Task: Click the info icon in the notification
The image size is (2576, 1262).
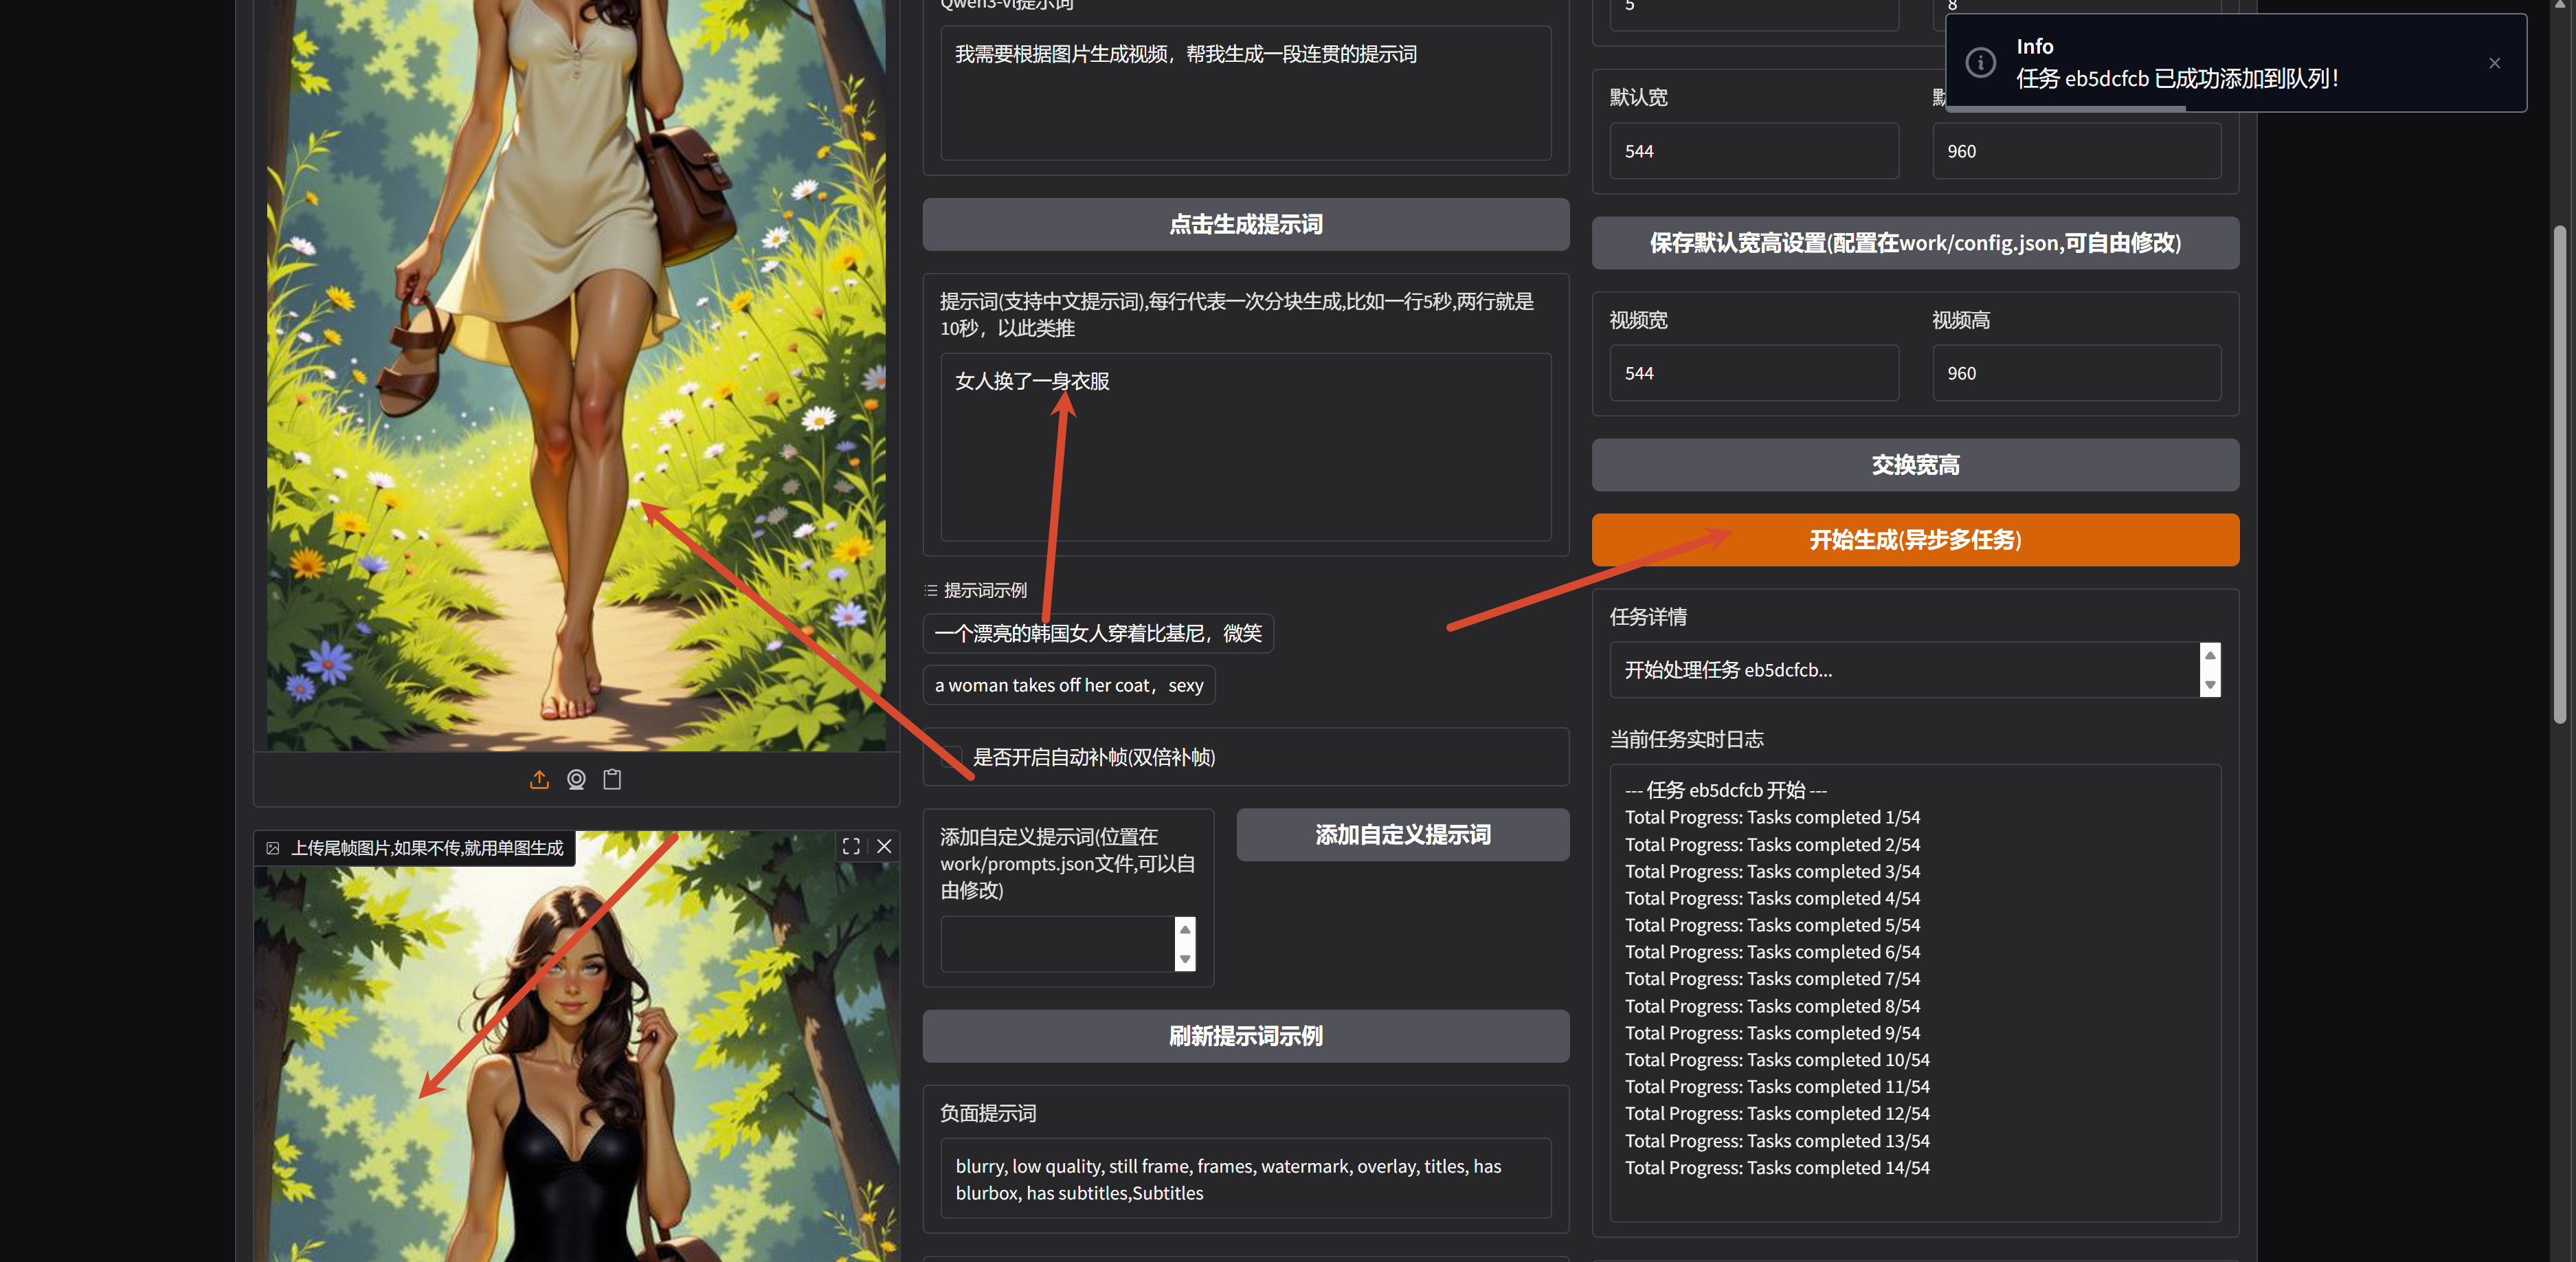Action: point(1980,63)
